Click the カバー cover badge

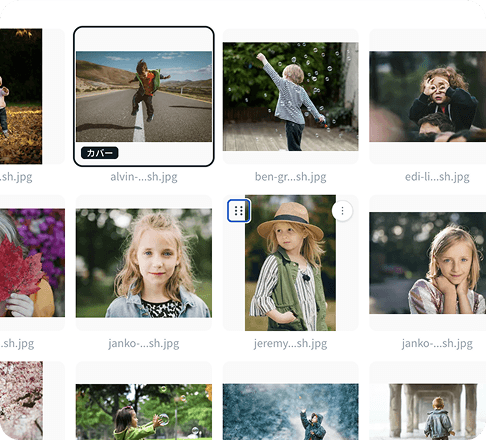(x=100, y=153)
